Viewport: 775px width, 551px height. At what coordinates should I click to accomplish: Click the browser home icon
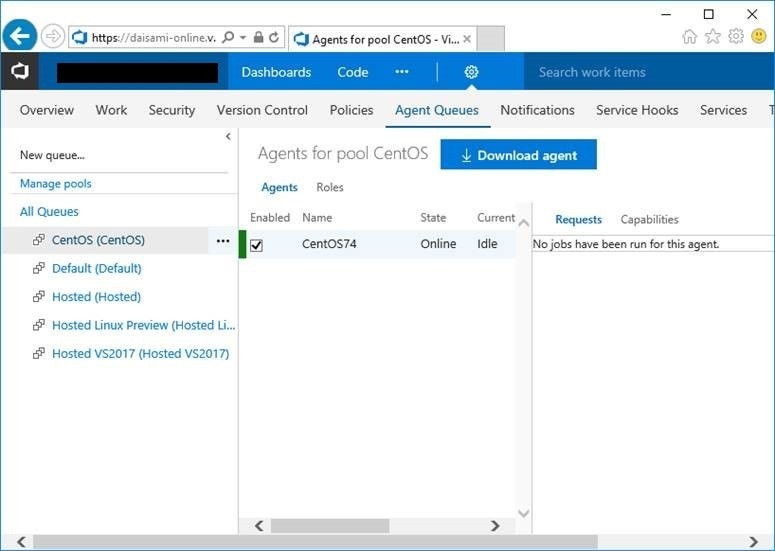click(x=689, y=37)
